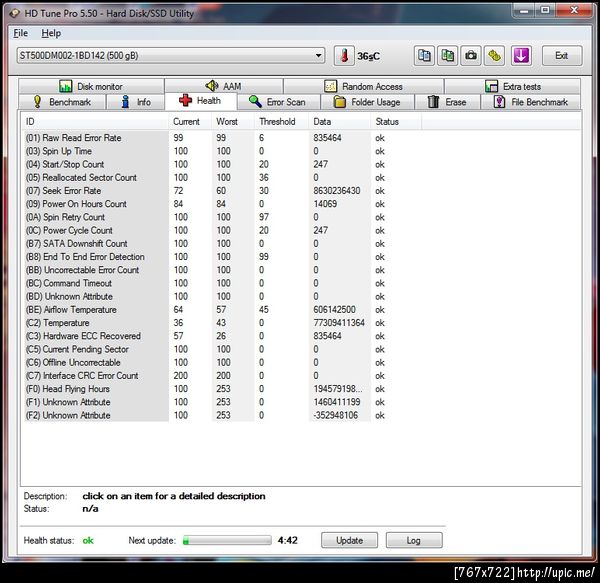Switch to the Error Scan tab
The height and width of the screenshot is (583, 600).
(278, 102)
